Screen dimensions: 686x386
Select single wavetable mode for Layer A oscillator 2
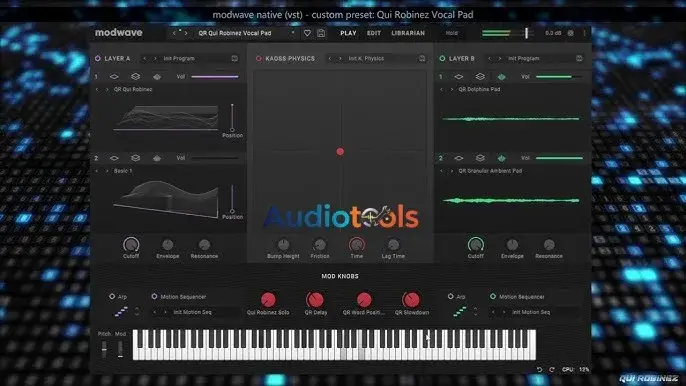114,158
